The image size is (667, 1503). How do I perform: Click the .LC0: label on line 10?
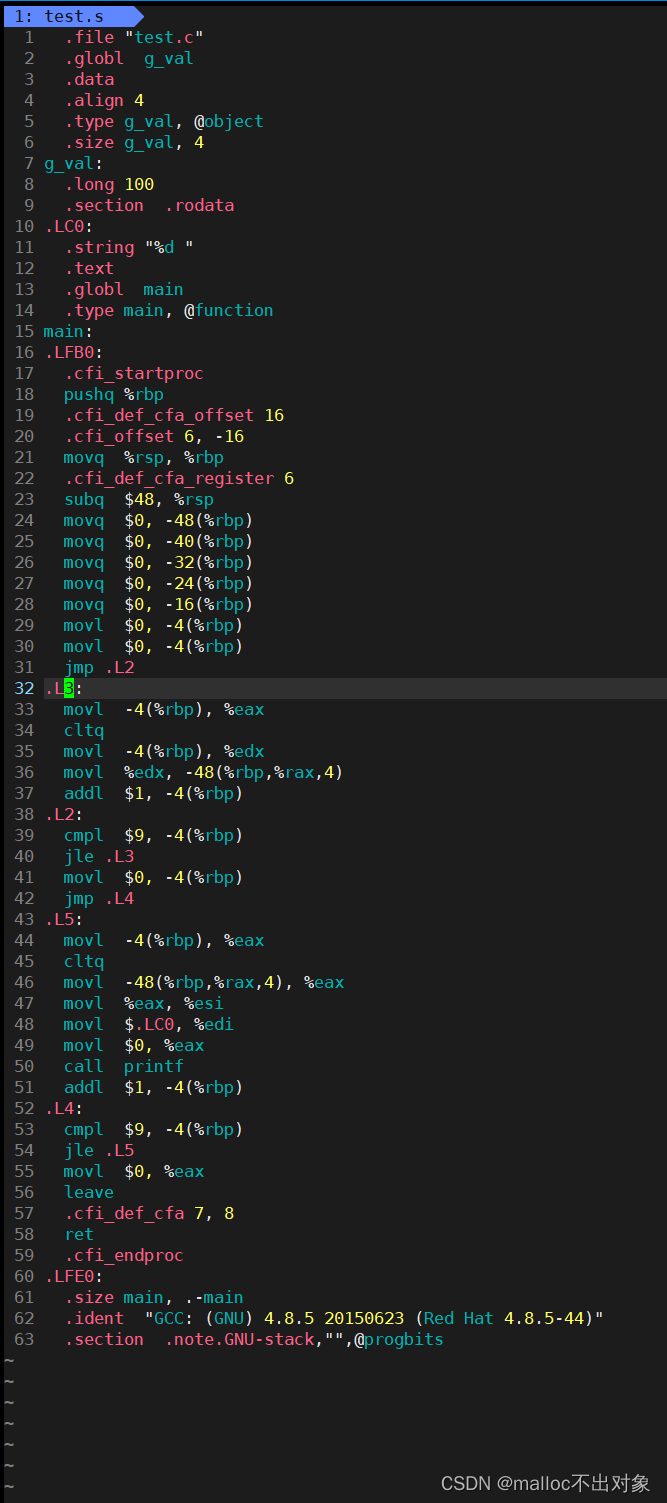coord(69,226)
